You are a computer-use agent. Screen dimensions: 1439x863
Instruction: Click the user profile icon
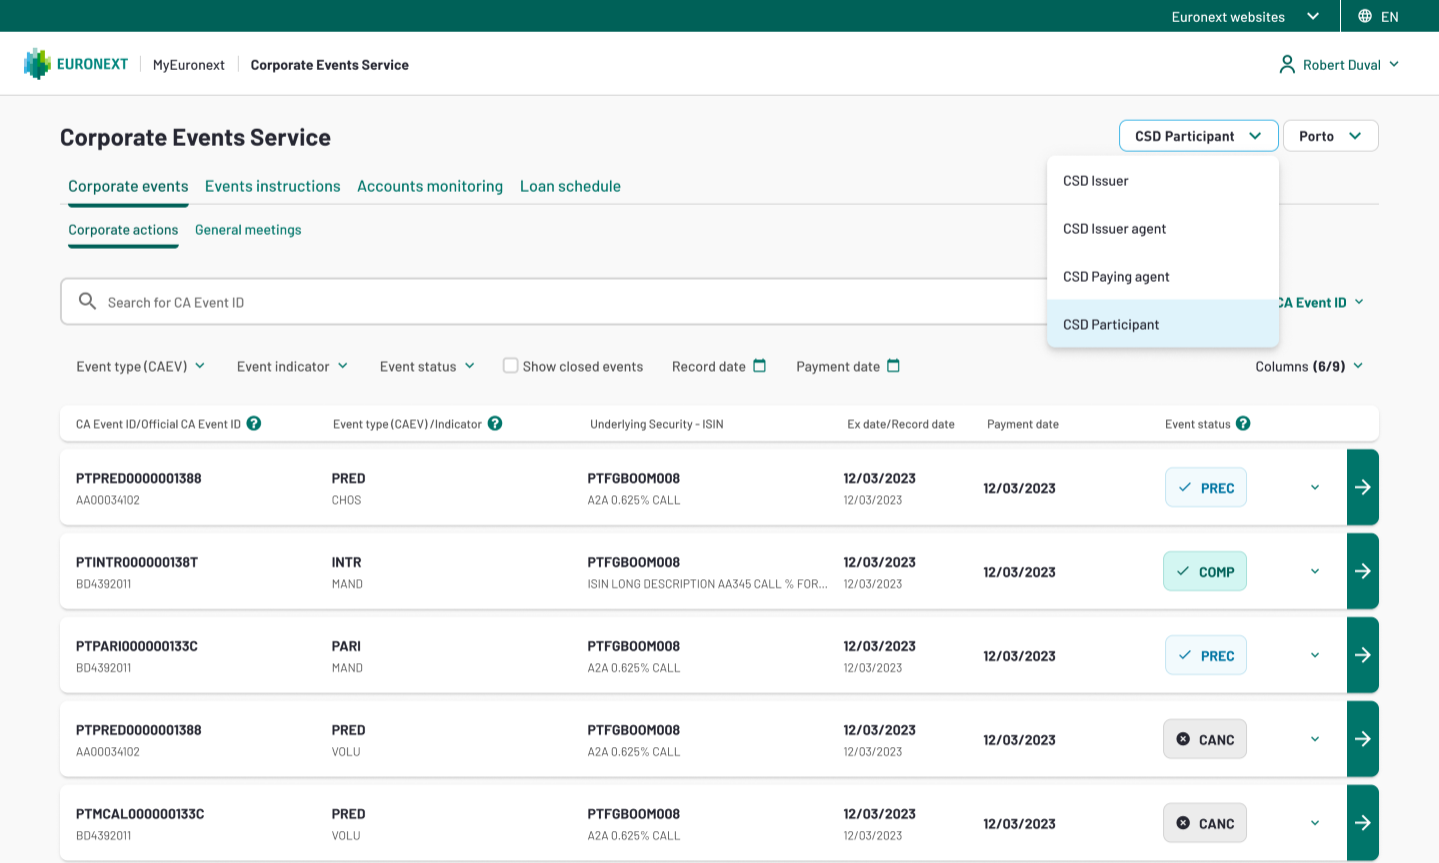pyautogui.click(x=1287, y=64)
